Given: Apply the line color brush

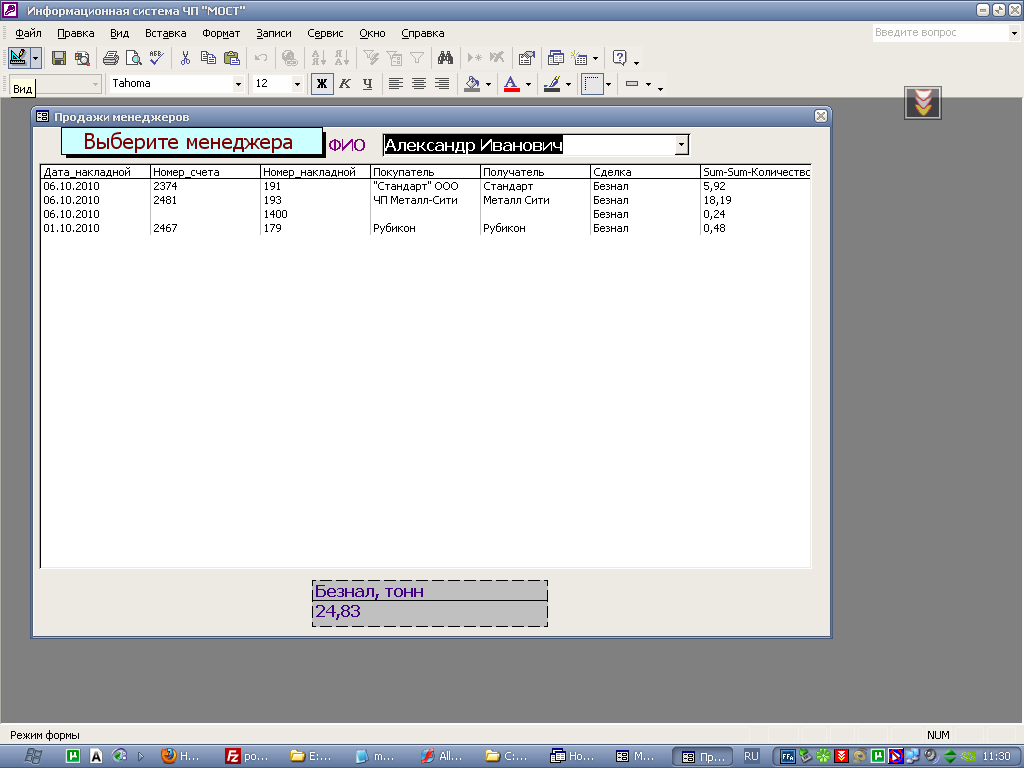Looking at the screenshot, I should [x=552, y=84].
